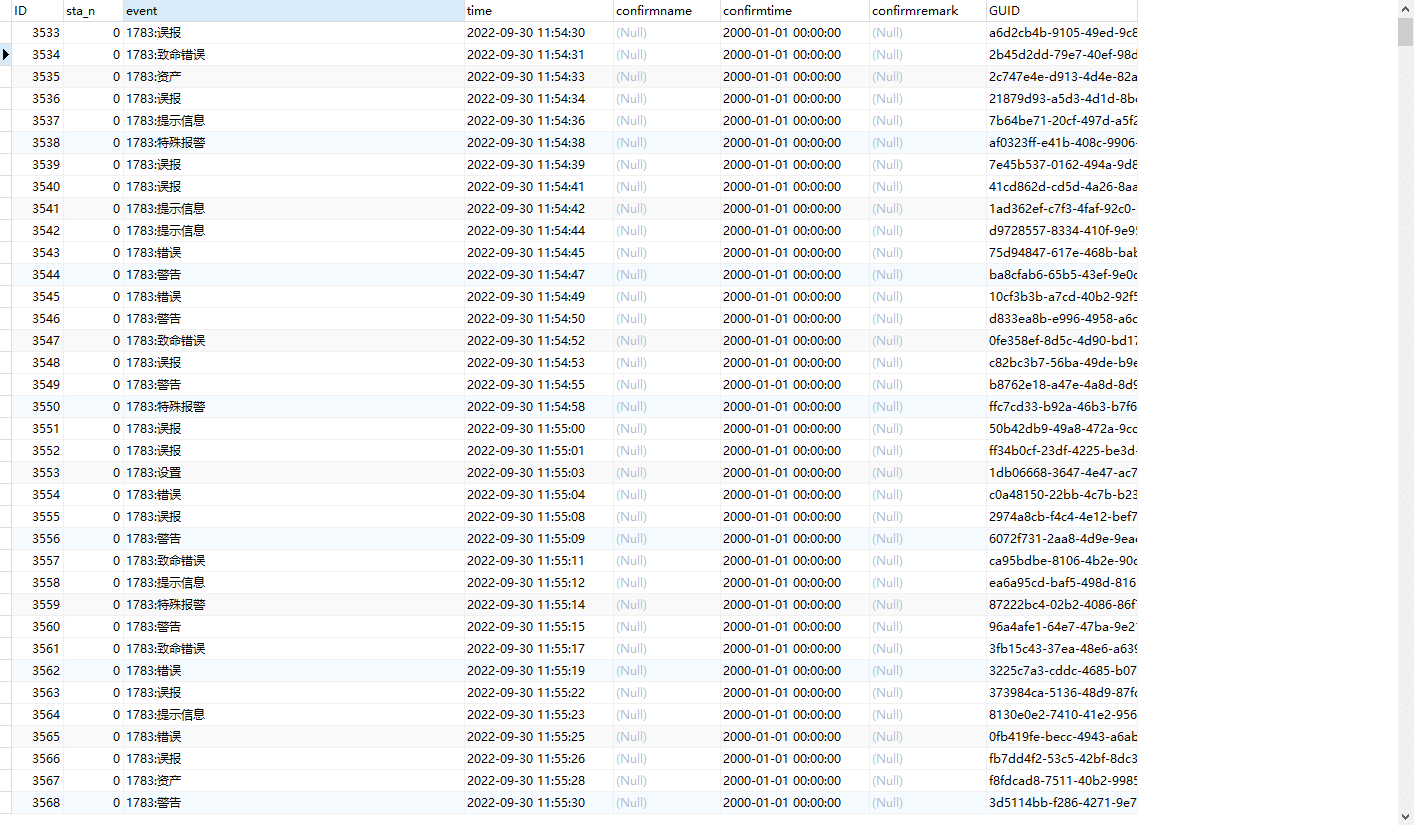Click the current row arrow indicator
1414x825 pixels.
tap(6, 54)
